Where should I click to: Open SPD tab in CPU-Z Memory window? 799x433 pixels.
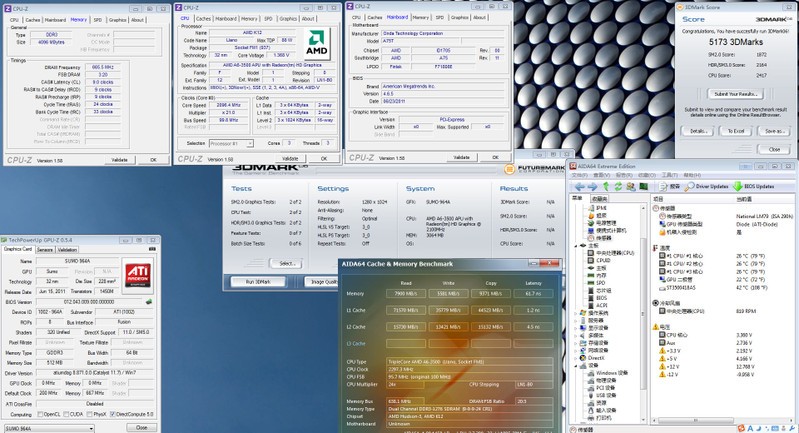[97, 20]
